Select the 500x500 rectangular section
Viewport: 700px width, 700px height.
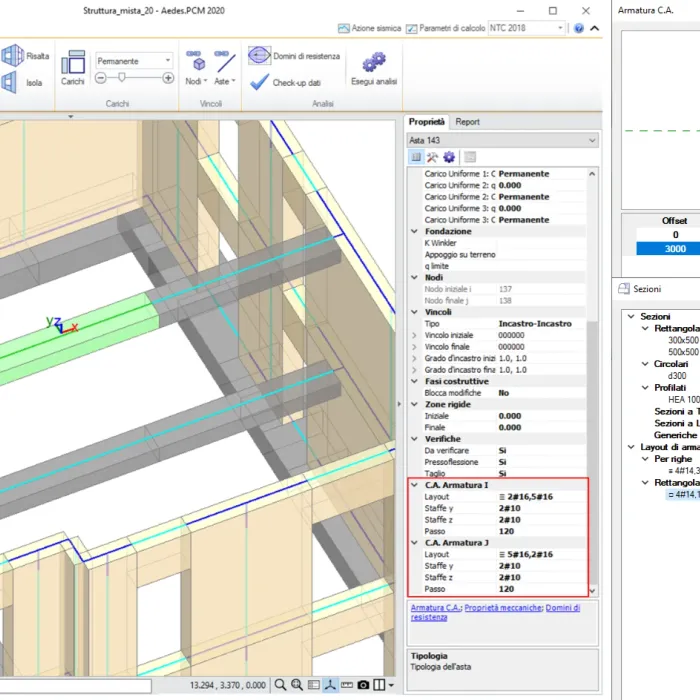pos(683,352)
